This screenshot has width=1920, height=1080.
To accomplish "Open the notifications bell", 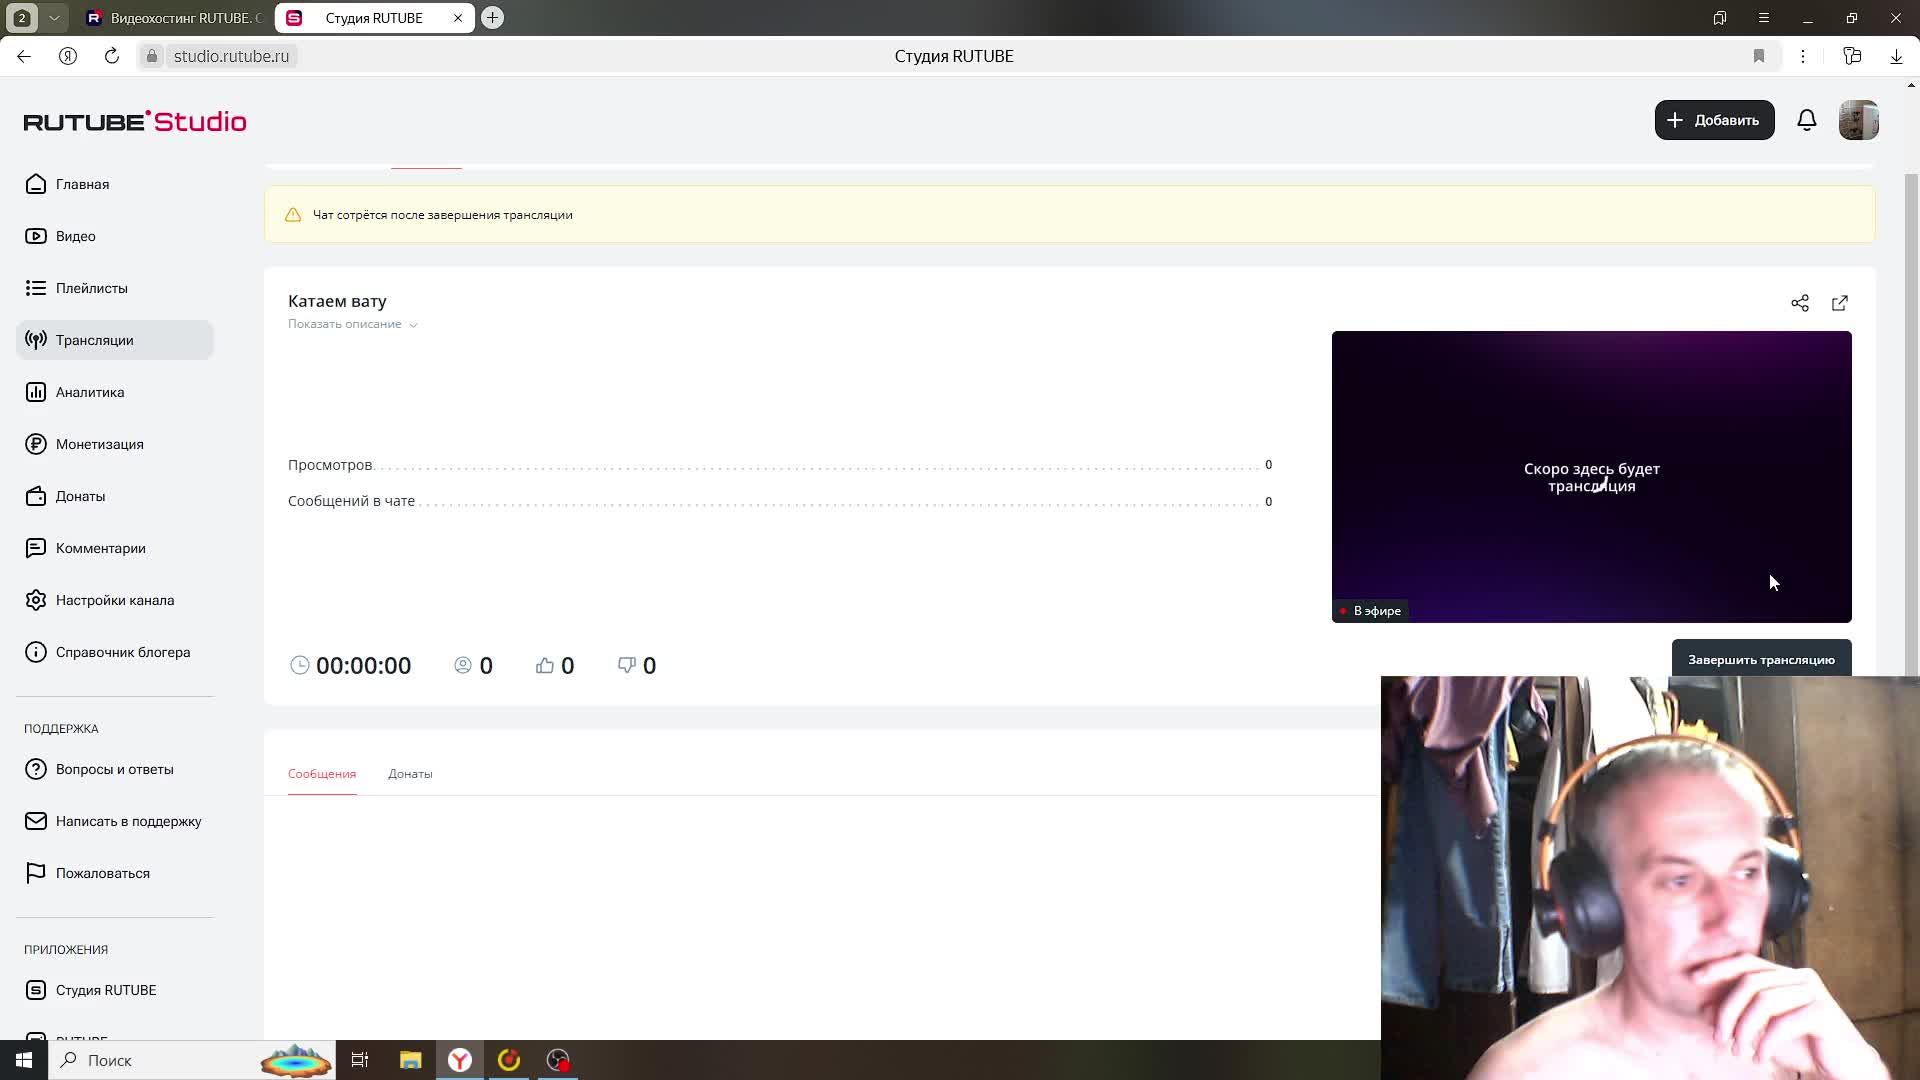I will point(1806,120).
